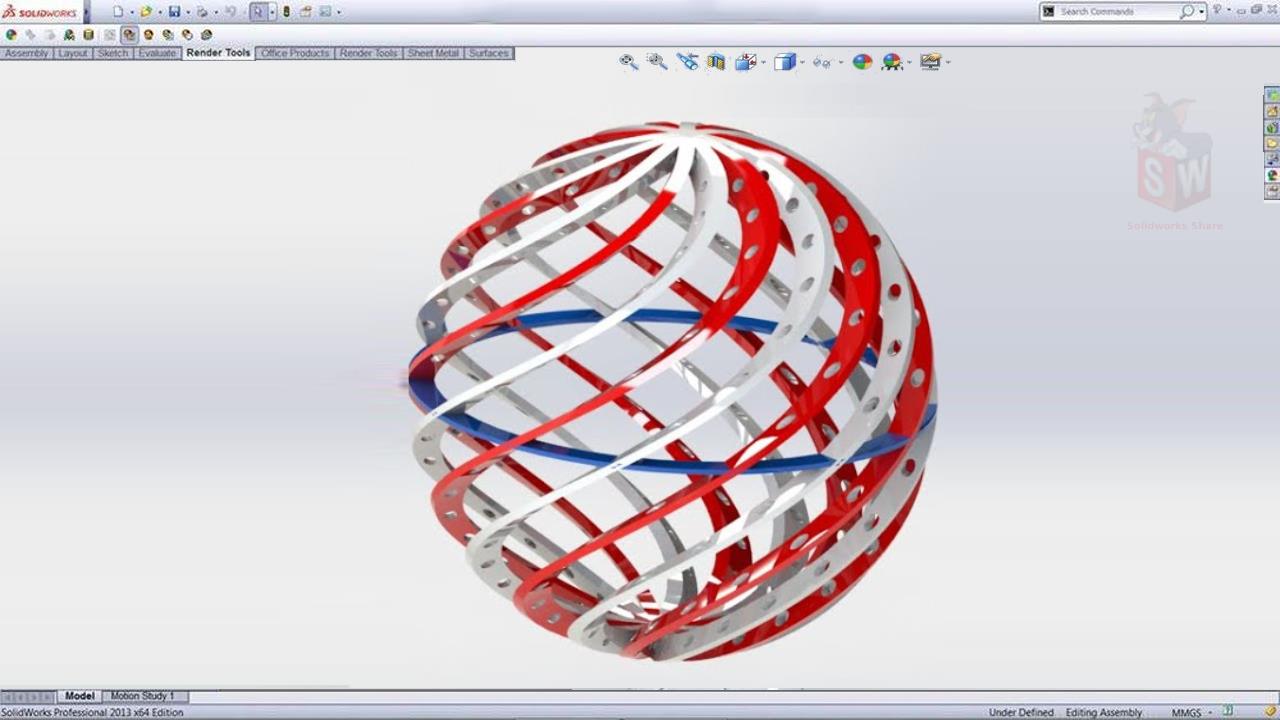Expand the Save dropdown arrow
This screenshot has width=1280, height=720.
[x=187, y=12]
